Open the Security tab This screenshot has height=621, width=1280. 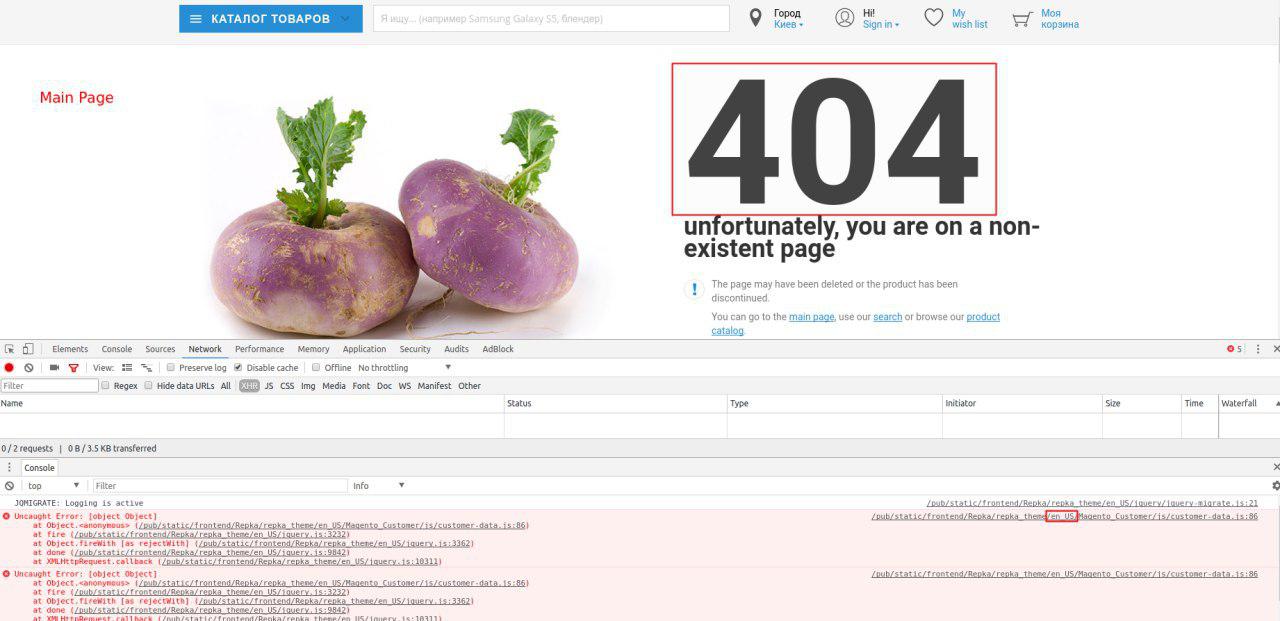tap(415, 349)
